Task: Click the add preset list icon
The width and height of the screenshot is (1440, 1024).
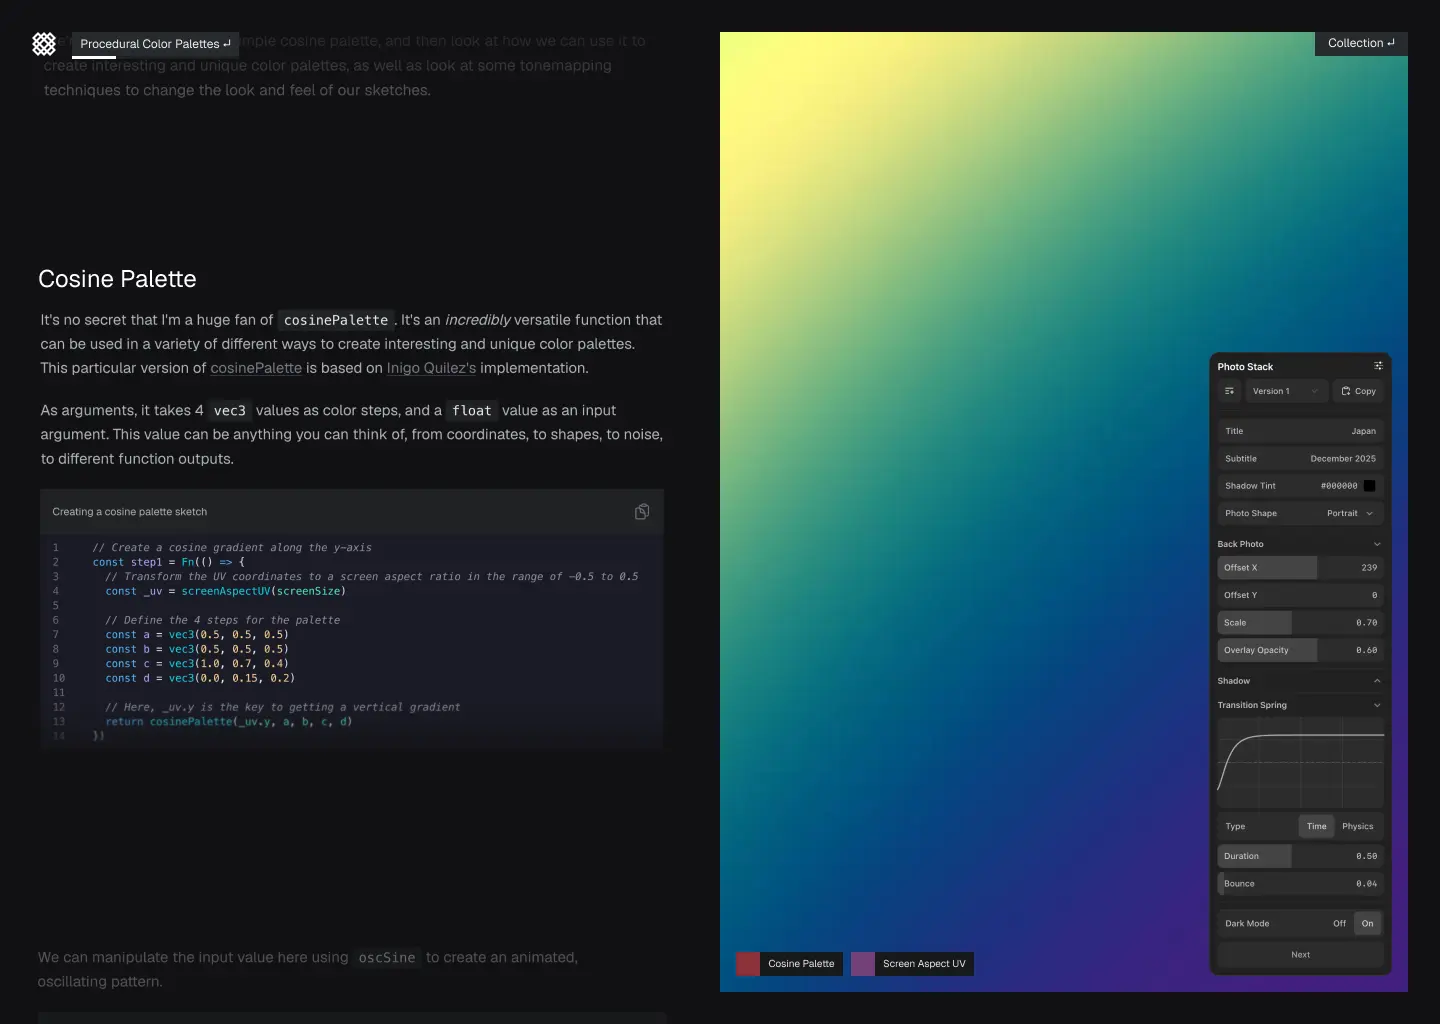Action: (1230, 391)
